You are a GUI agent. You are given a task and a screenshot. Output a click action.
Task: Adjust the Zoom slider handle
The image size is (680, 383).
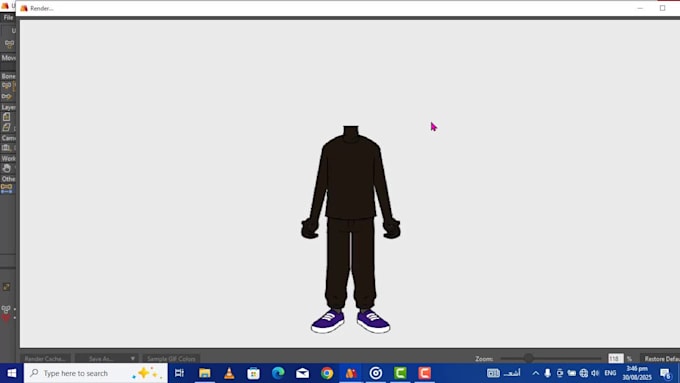pyautogui.click(x=528, y=358)
